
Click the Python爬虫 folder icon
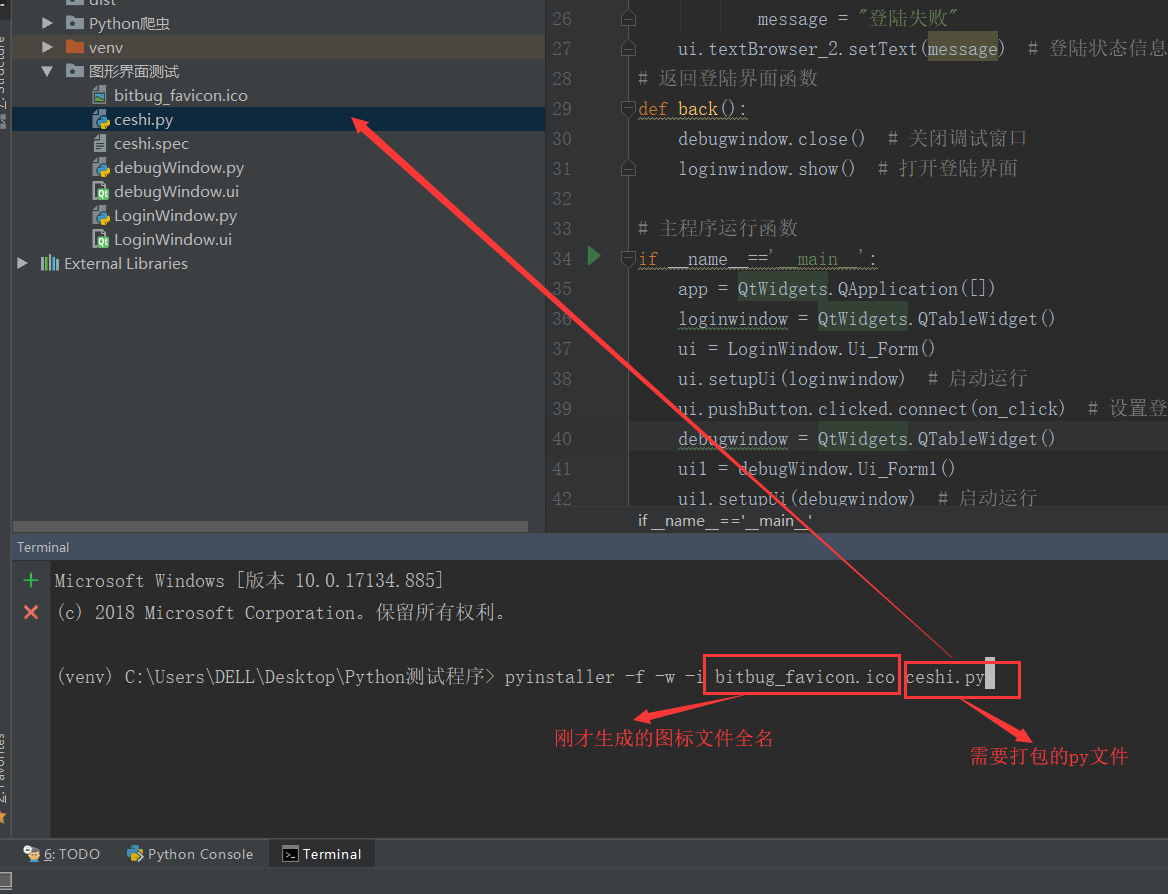pyautogui.click(x=74, y=23)
